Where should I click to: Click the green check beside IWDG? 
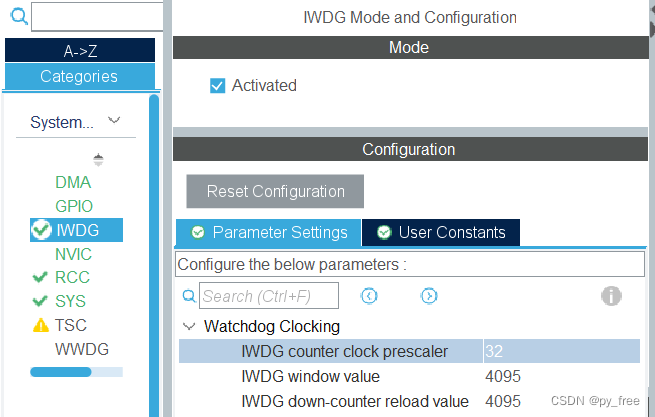click(41, 229)
